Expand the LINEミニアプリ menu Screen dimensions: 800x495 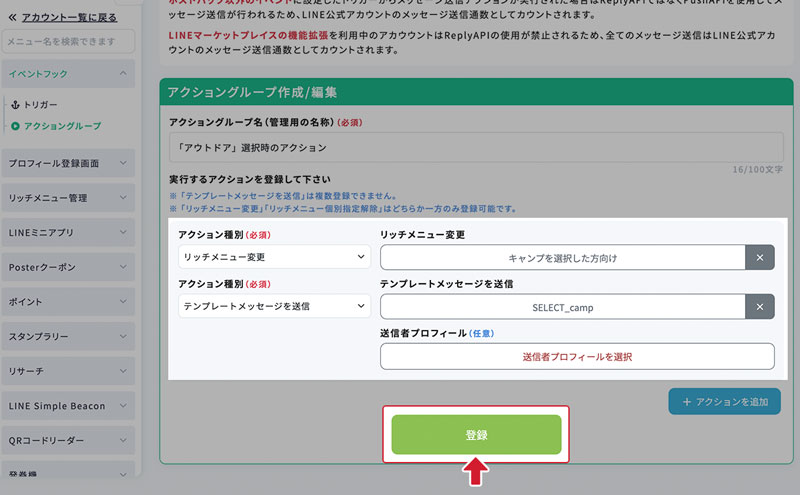pos(68,233)
